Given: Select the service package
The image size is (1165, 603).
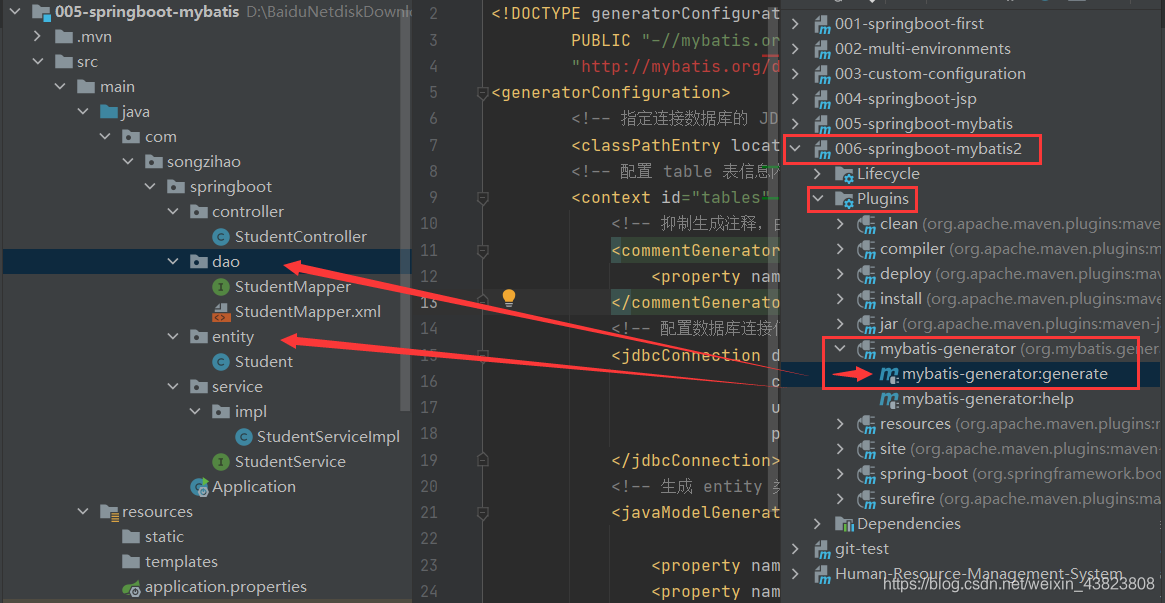Looking at the screenshot, I should point(237,386).
